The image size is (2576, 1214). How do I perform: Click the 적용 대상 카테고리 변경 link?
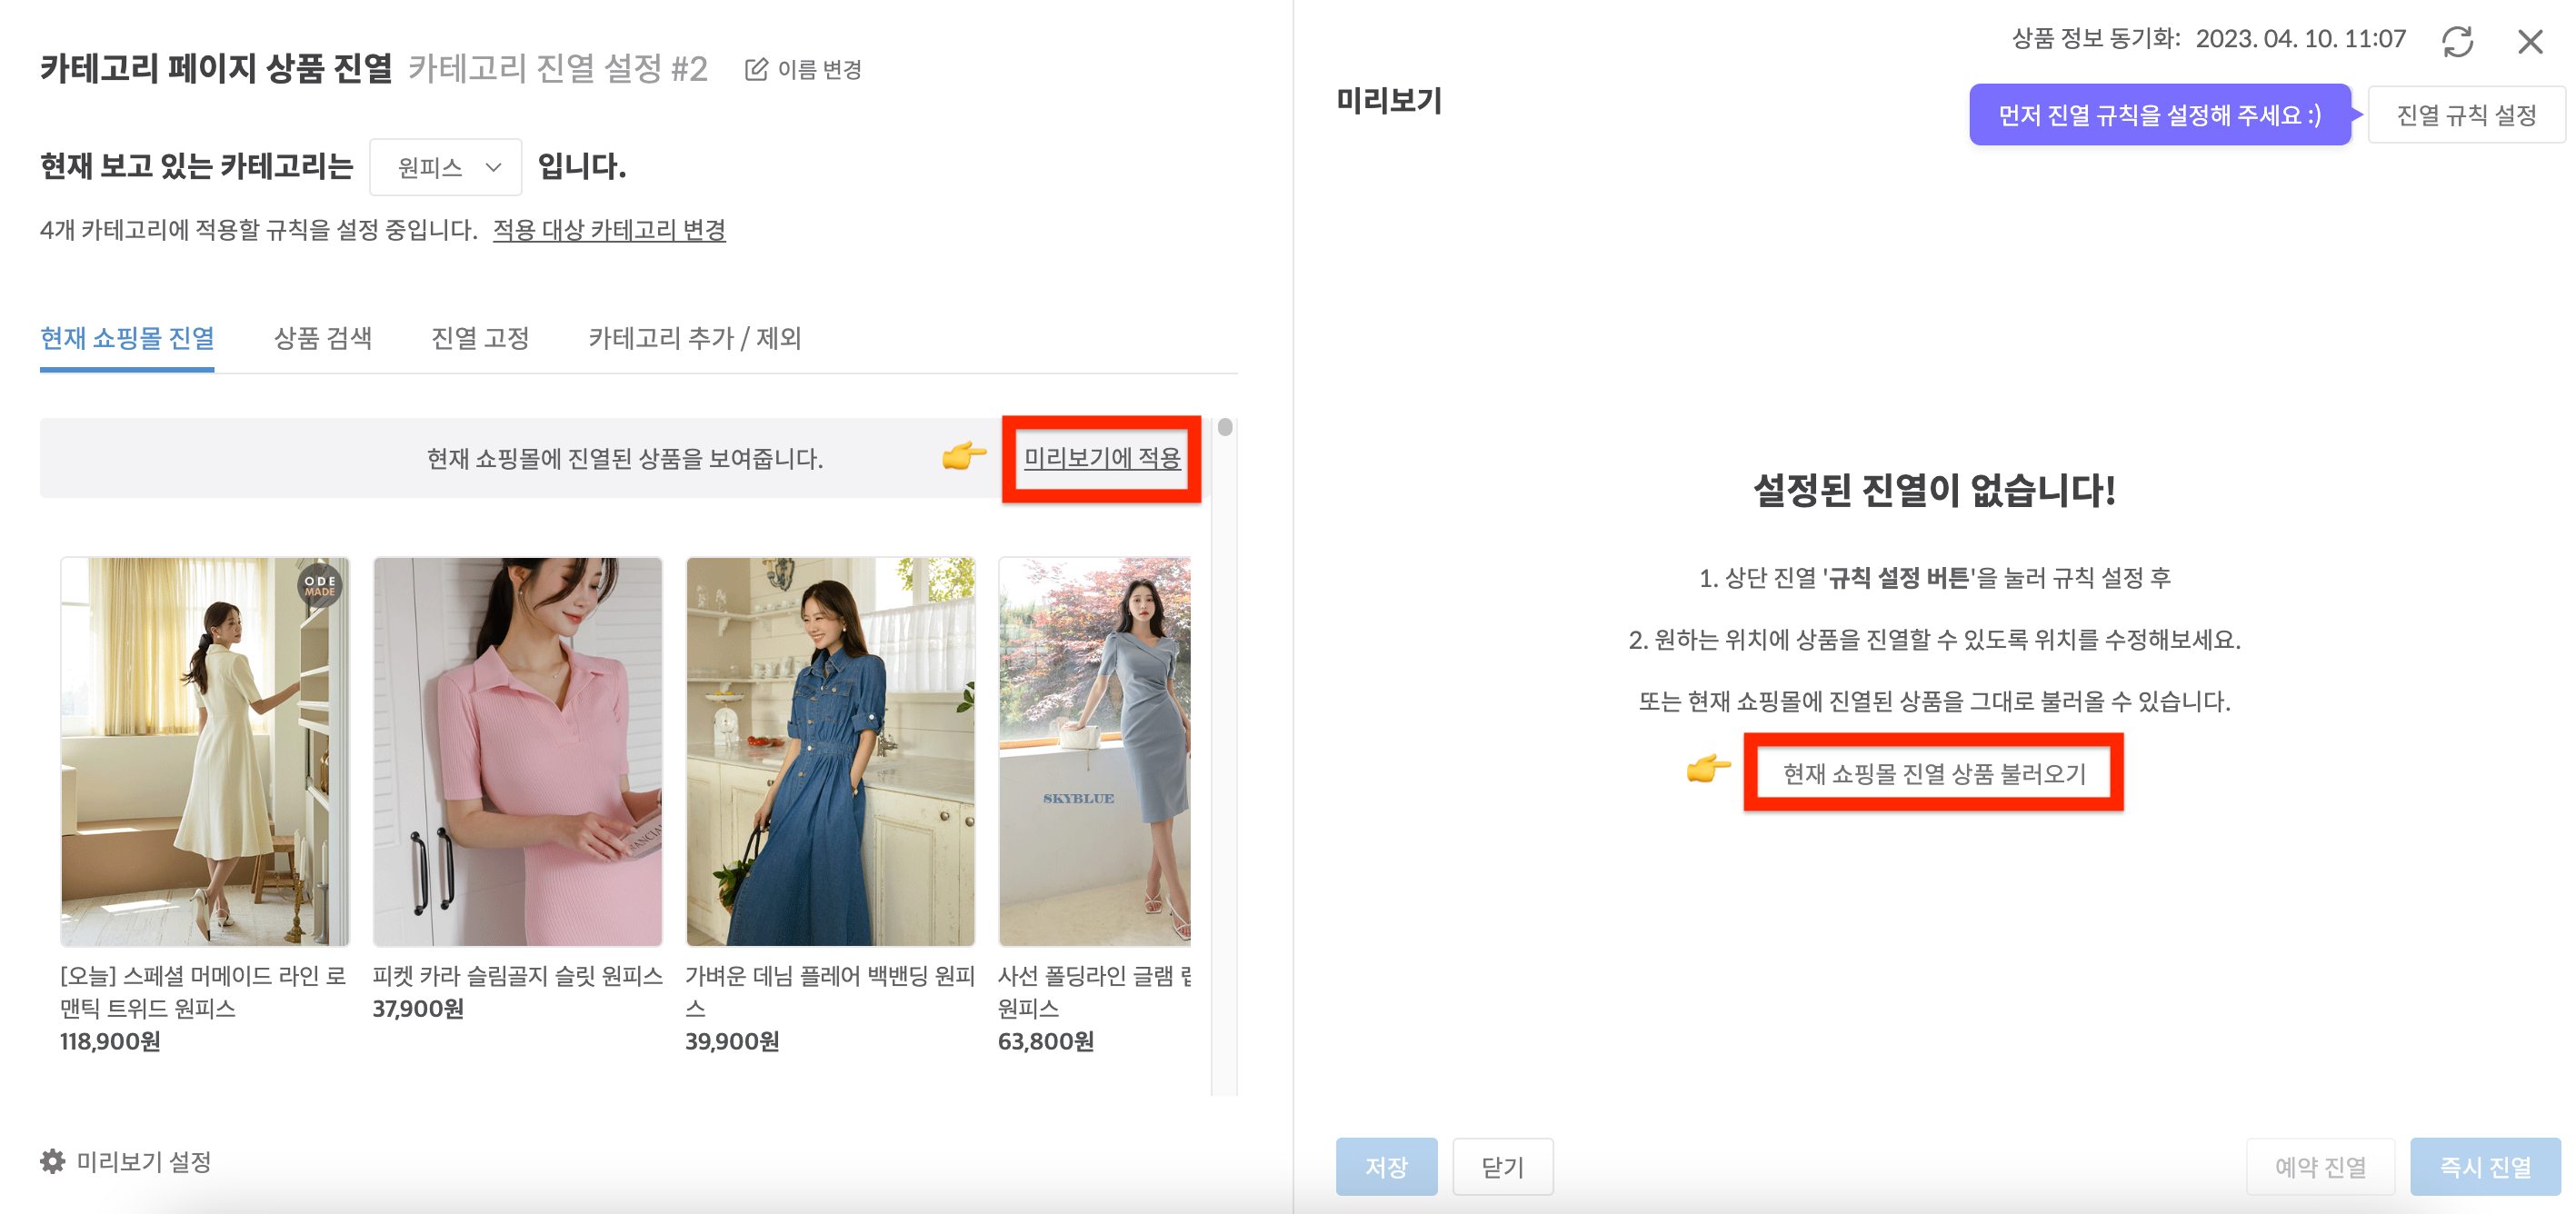point(608,231)
